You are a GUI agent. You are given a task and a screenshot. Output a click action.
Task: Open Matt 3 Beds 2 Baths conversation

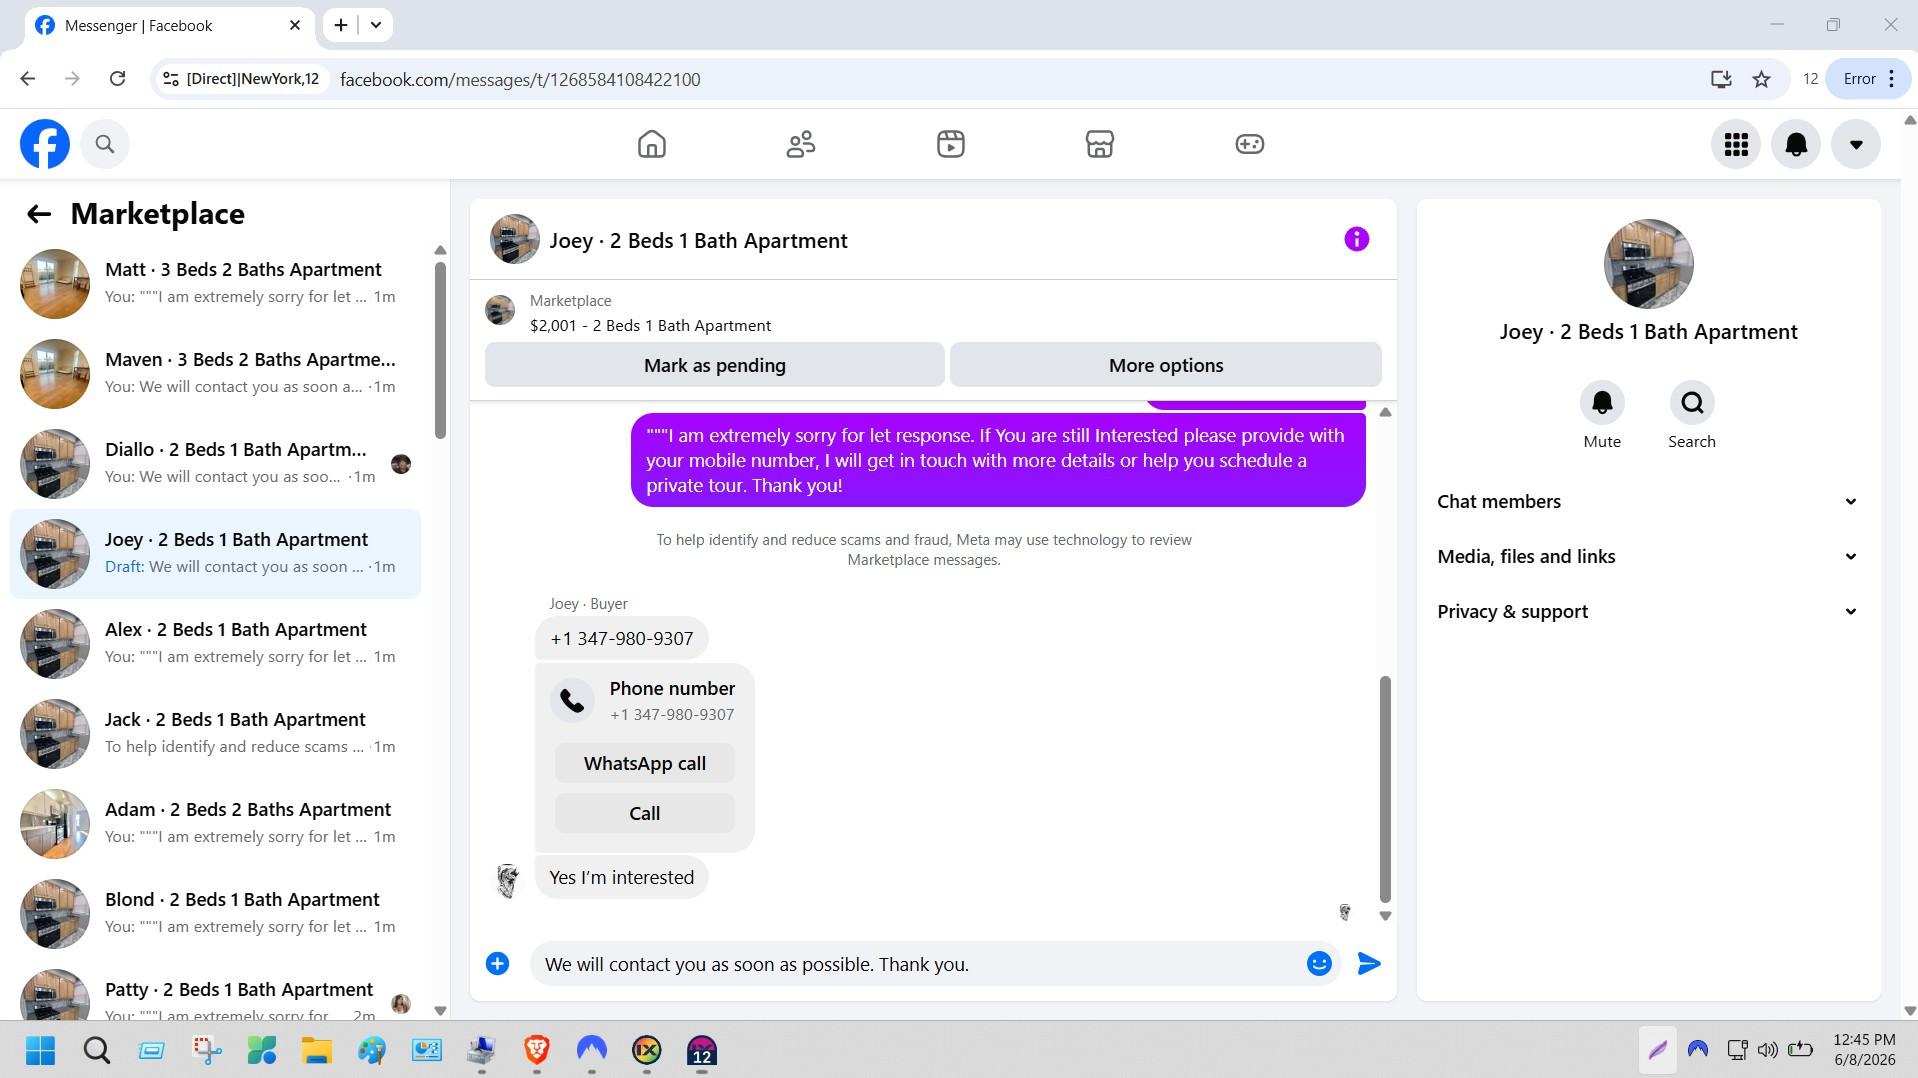[215, 284]
